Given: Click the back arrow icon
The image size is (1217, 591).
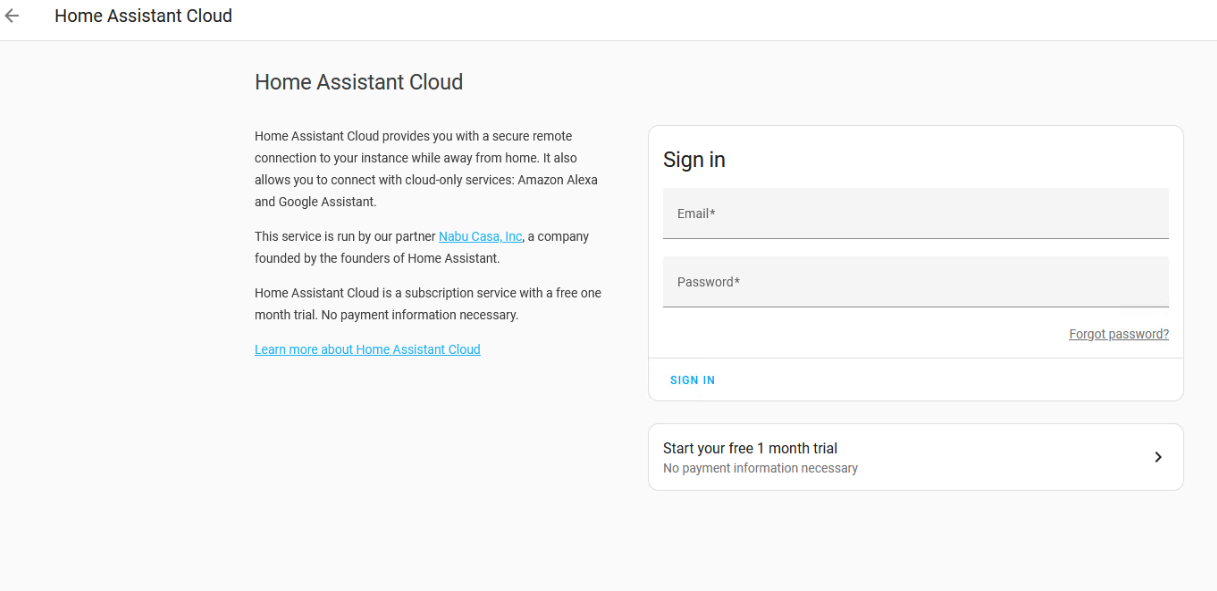Looking at the screenshot, I should pos(12,16).
